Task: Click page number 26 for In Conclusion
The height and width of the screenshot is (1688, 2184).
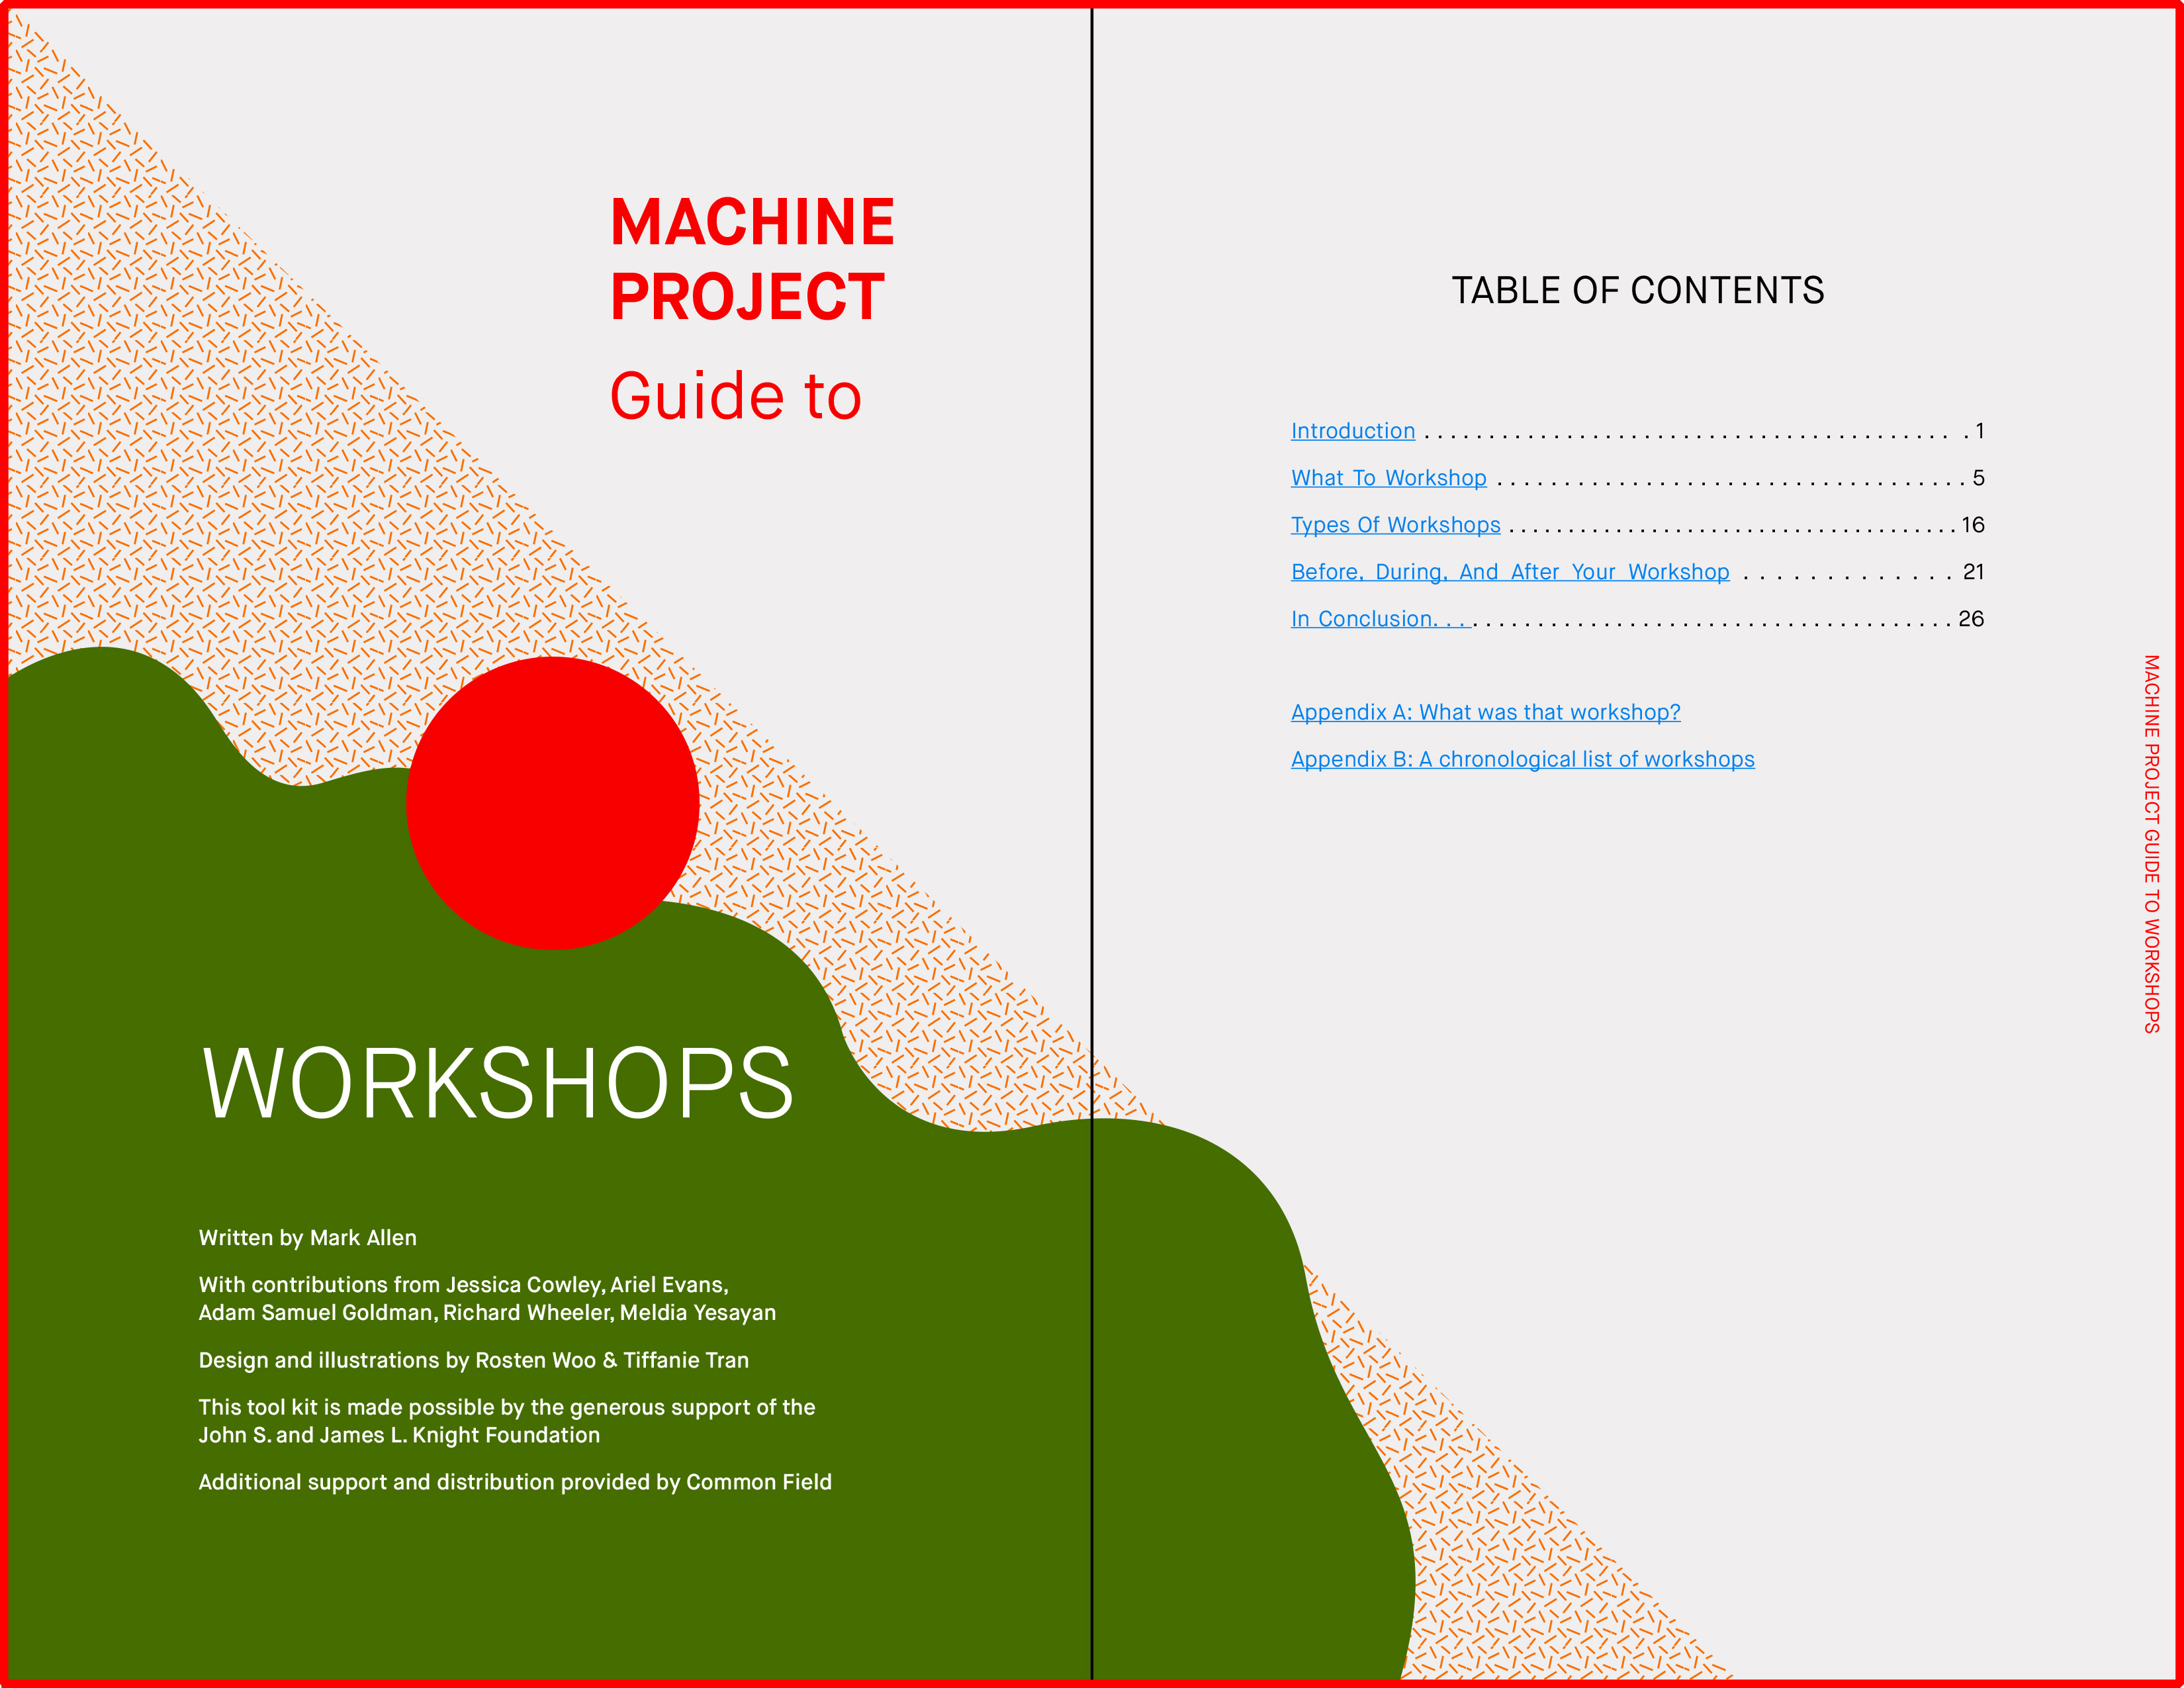Action: [x=1971, y=619]
